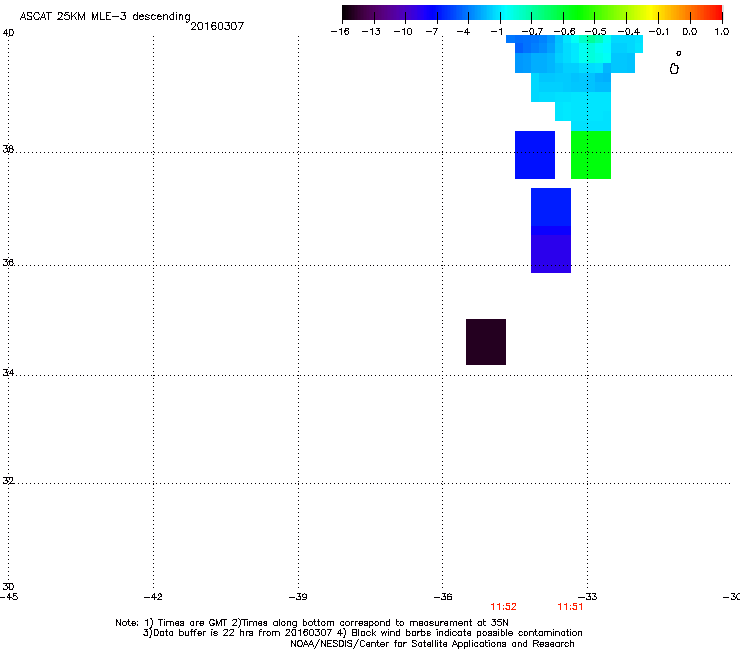Click the longitude axis label -42
The width and height of the screenshot is (740, 650).
click(153, 597)
